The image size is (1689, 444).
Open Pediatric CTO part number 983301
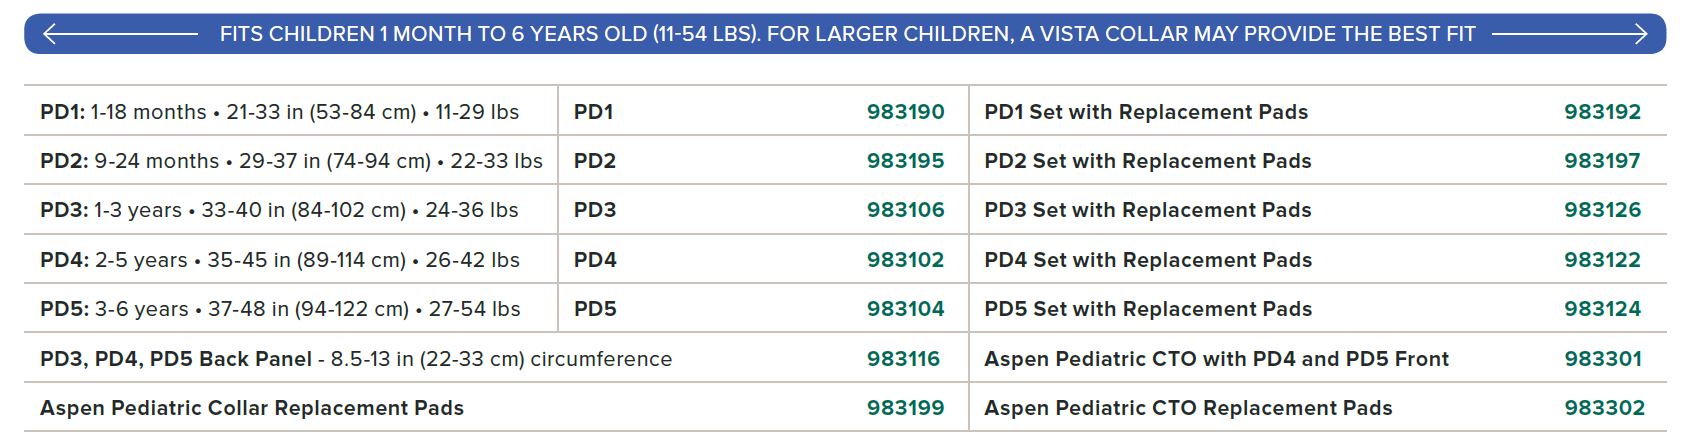(1602, 359)
